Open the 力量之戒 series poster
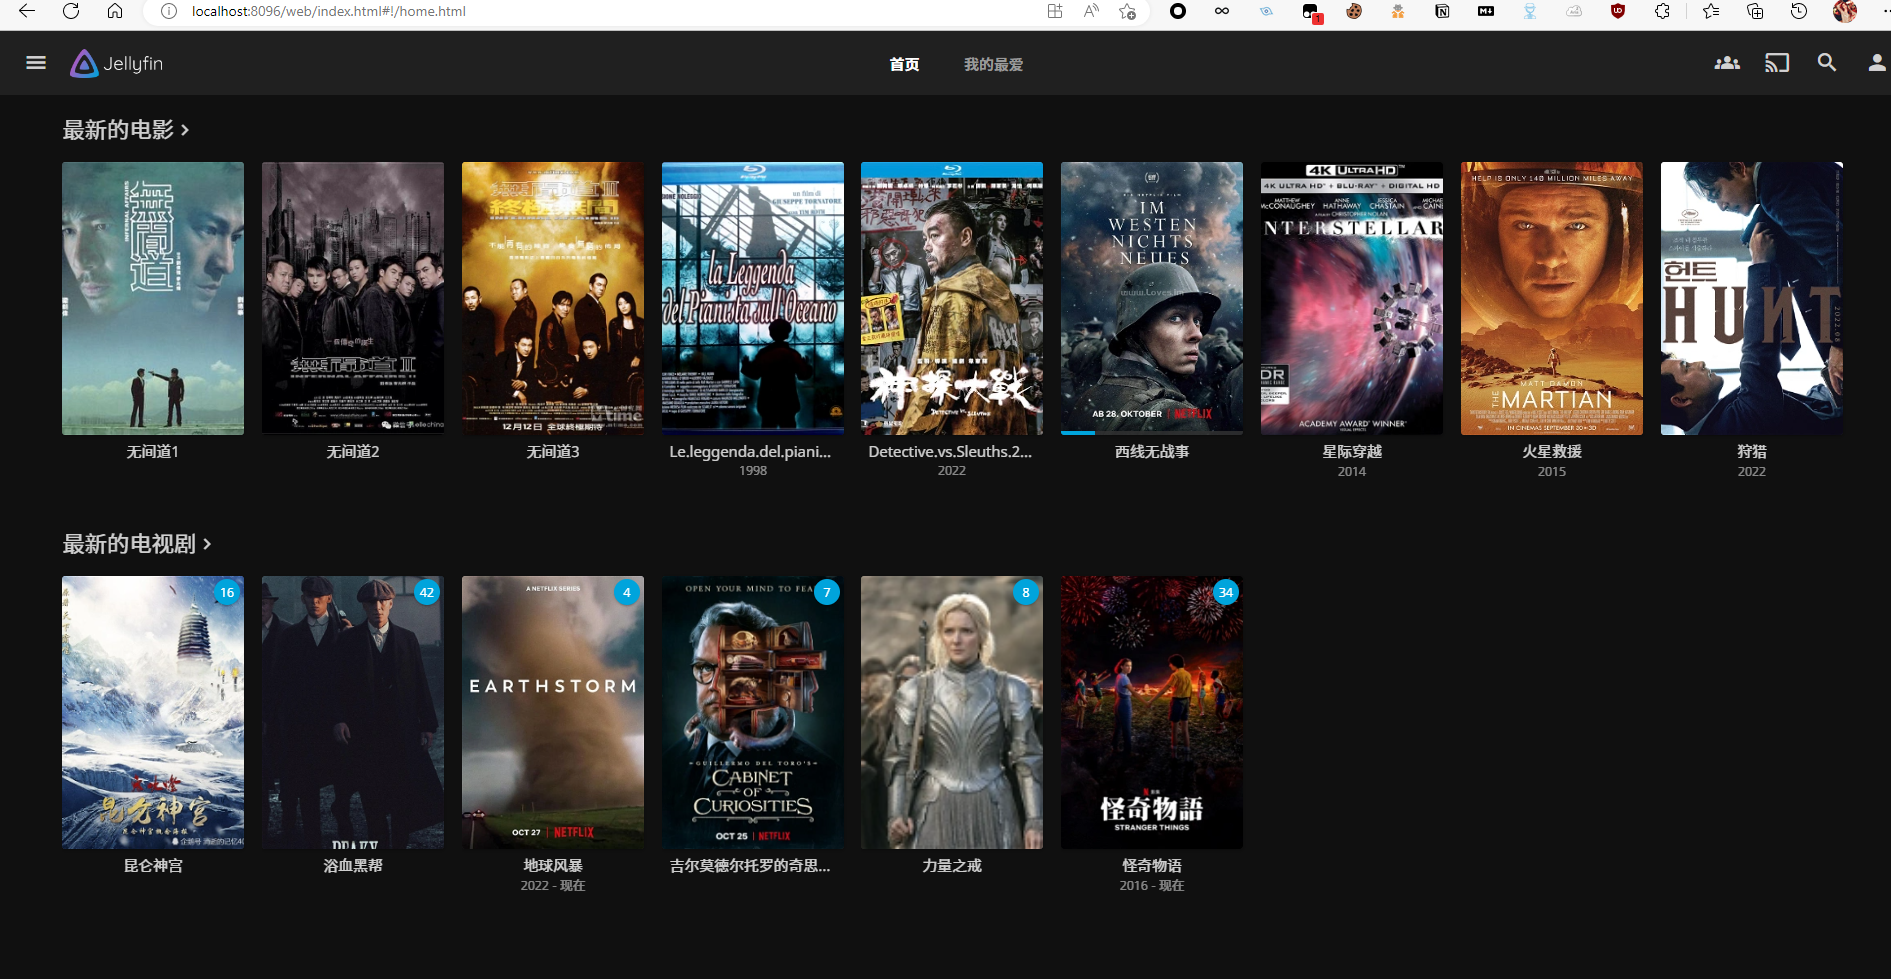Viewport: 1891px width, 979px height. point(952,712)
